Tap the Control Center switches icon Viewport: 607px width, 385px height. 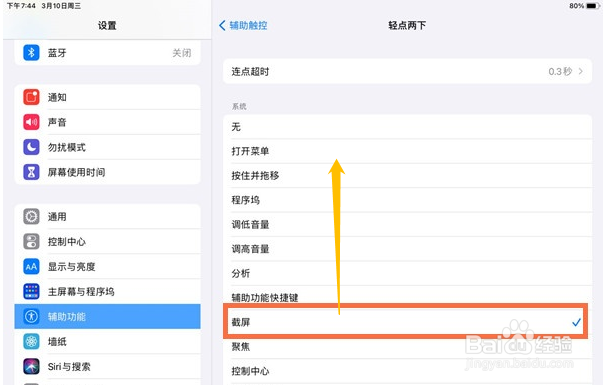[31, 241]
